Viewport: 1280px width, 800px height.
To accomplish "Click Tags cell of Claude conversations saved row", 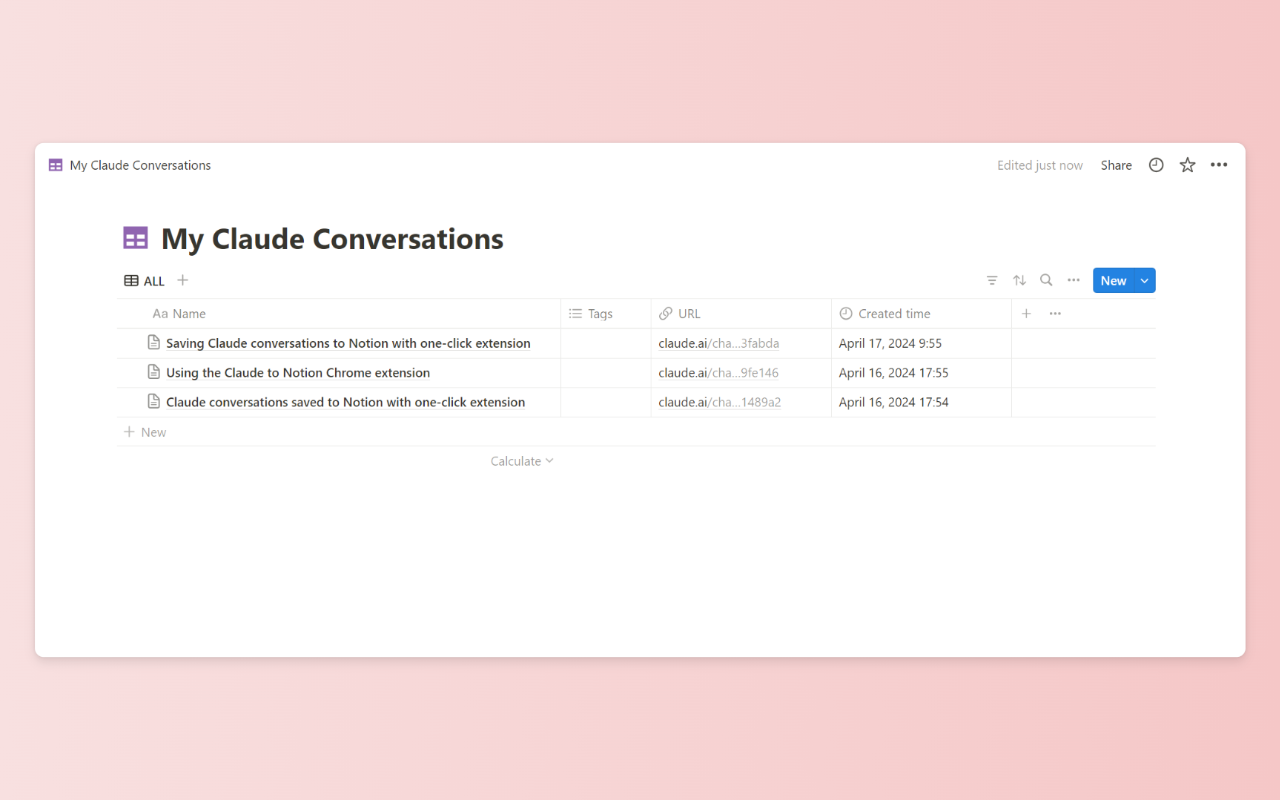I will tap(605, 402).
